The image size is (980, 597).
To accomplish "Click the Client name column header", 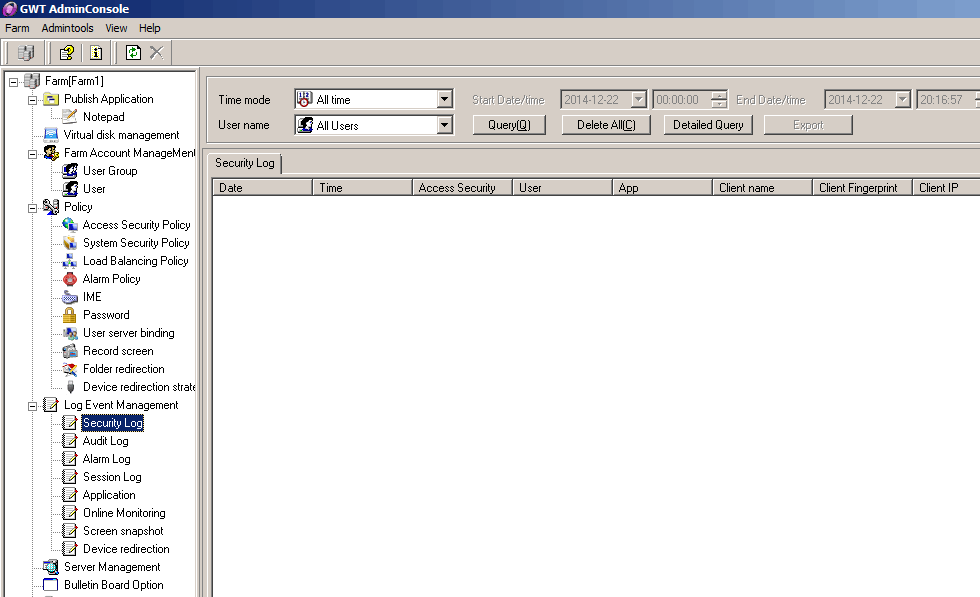I will click(x=761, y=188).
